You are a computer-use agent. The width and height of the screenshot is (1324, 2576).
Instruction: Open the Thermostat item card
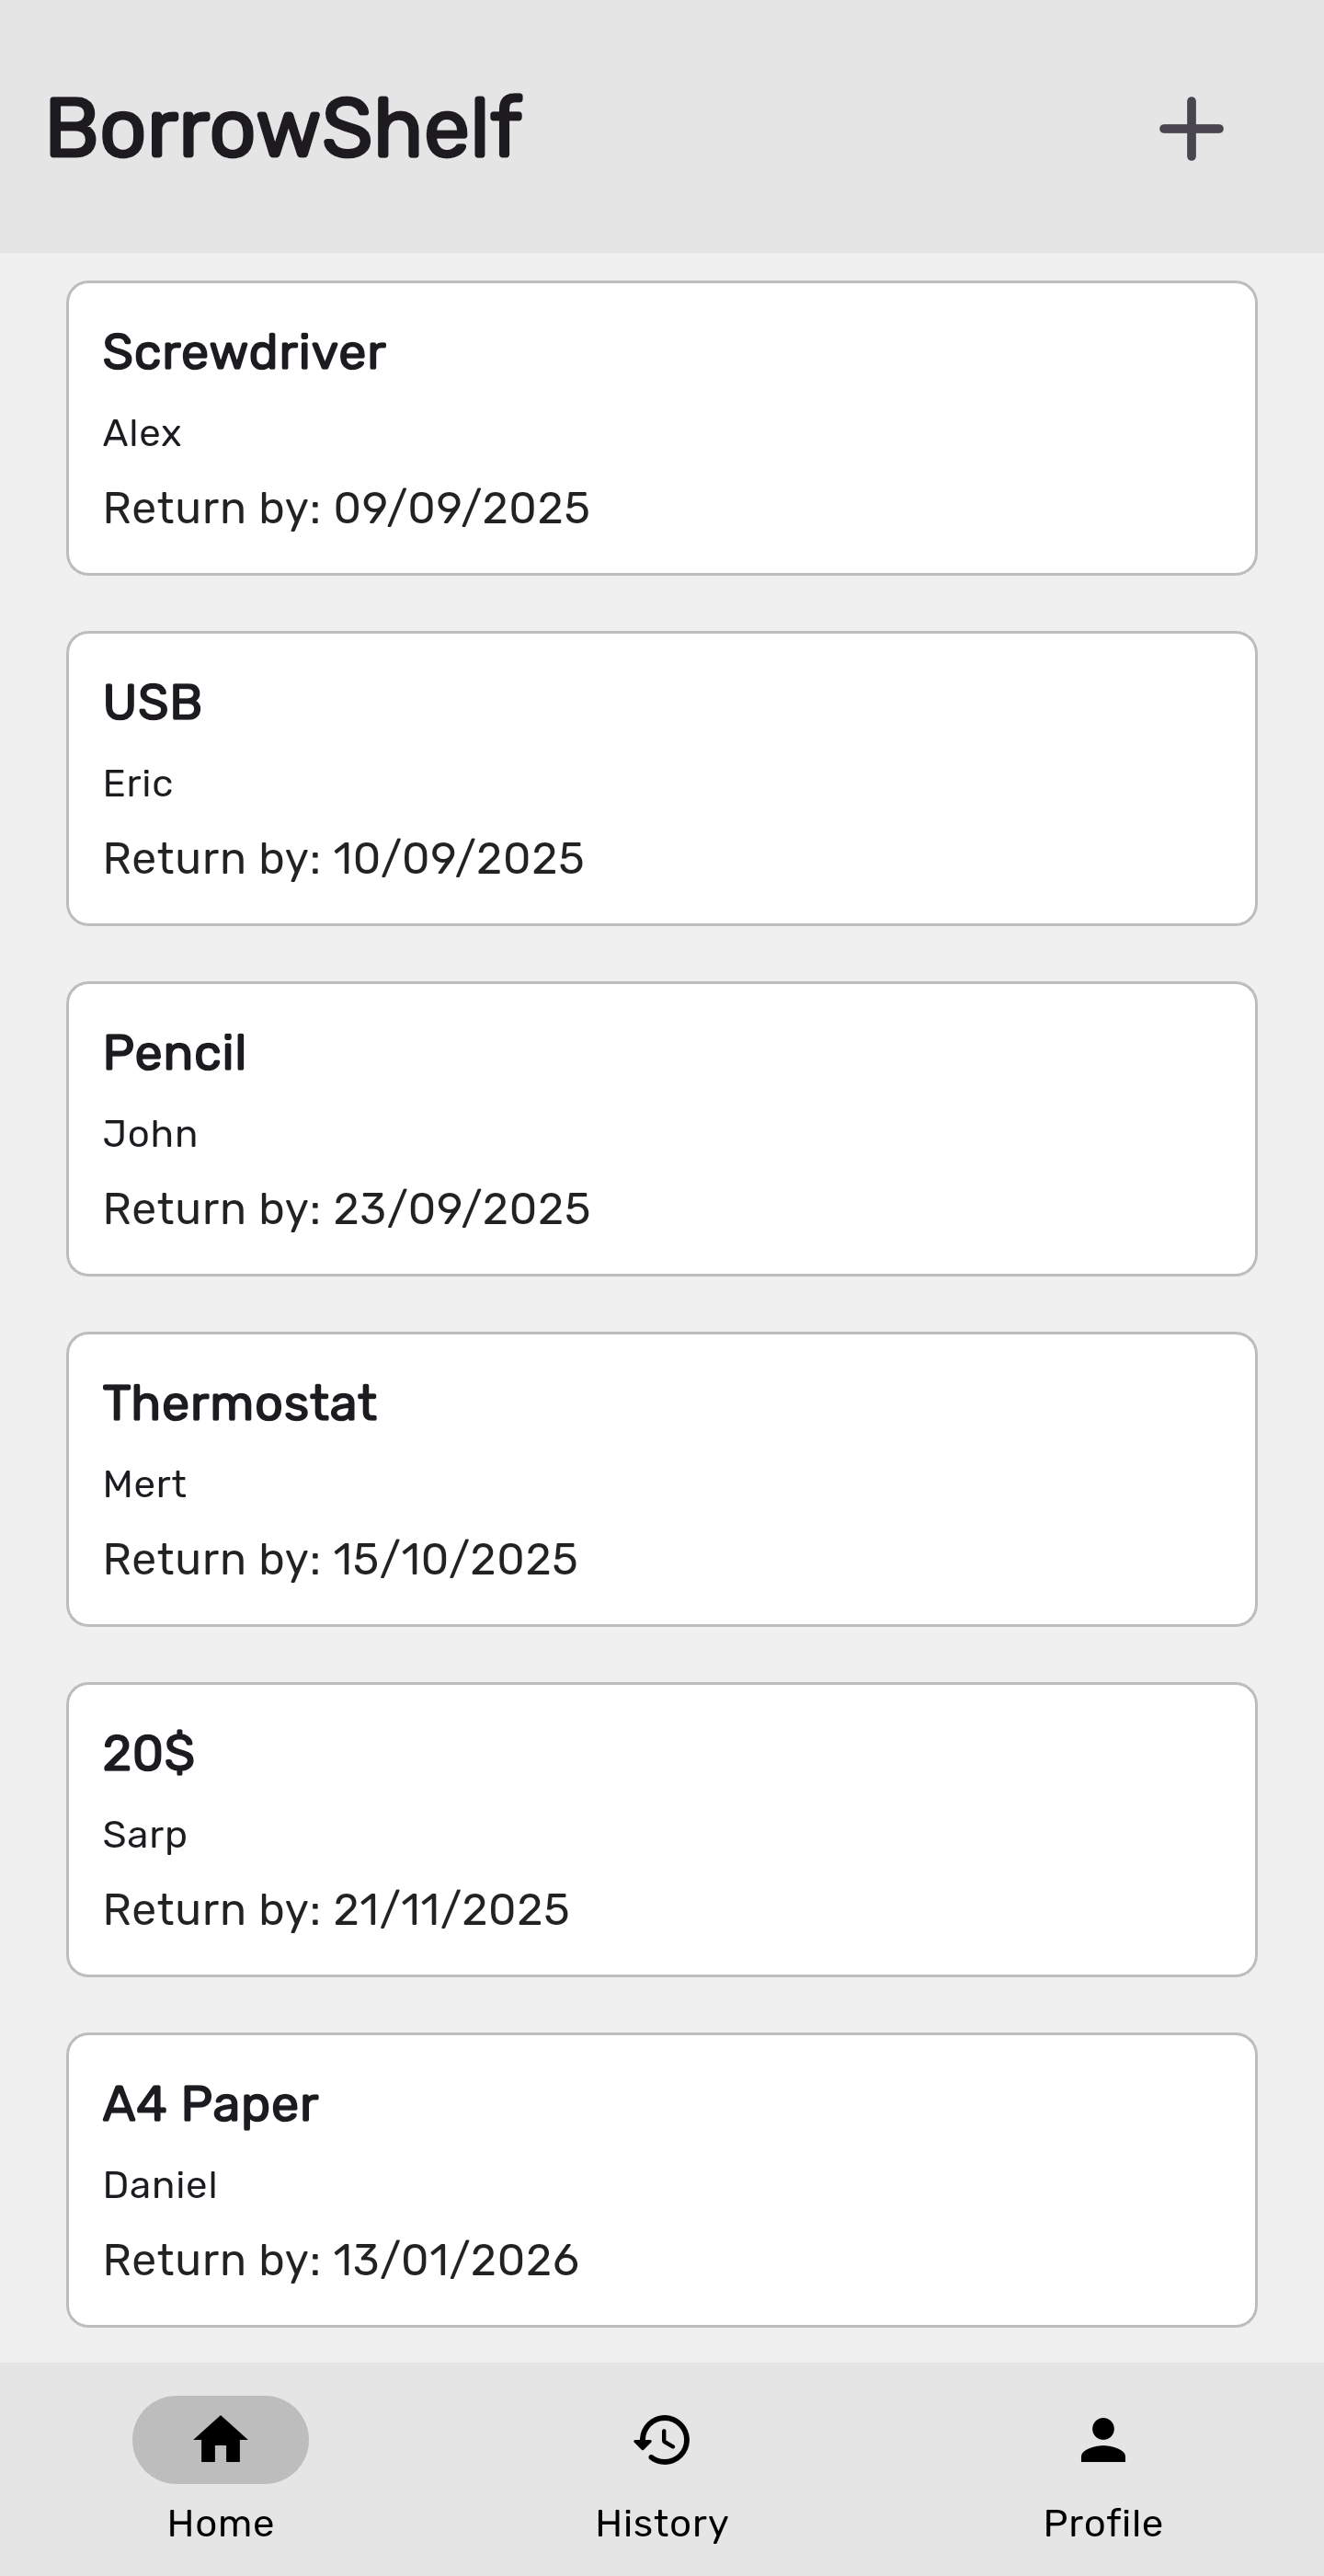(661, 1479)
